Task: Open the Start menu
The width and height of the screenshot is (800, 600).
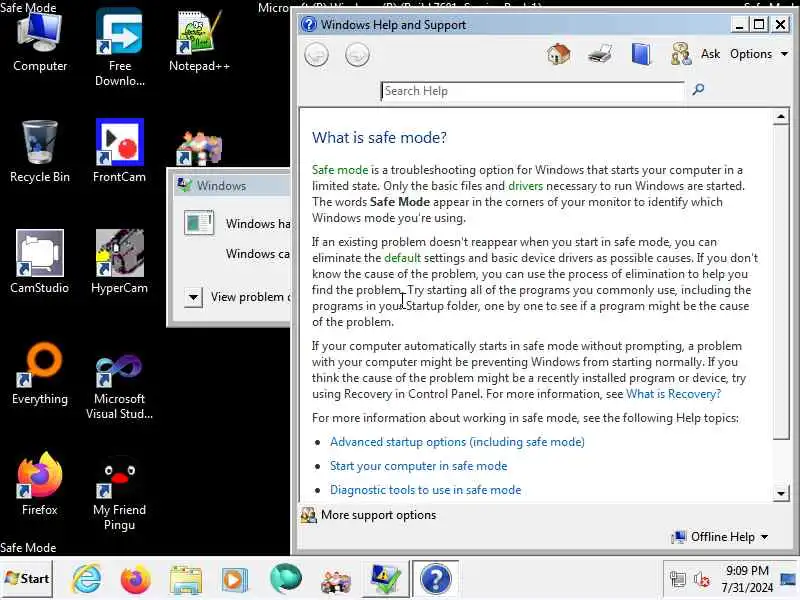Action: (x=27, y=579)
